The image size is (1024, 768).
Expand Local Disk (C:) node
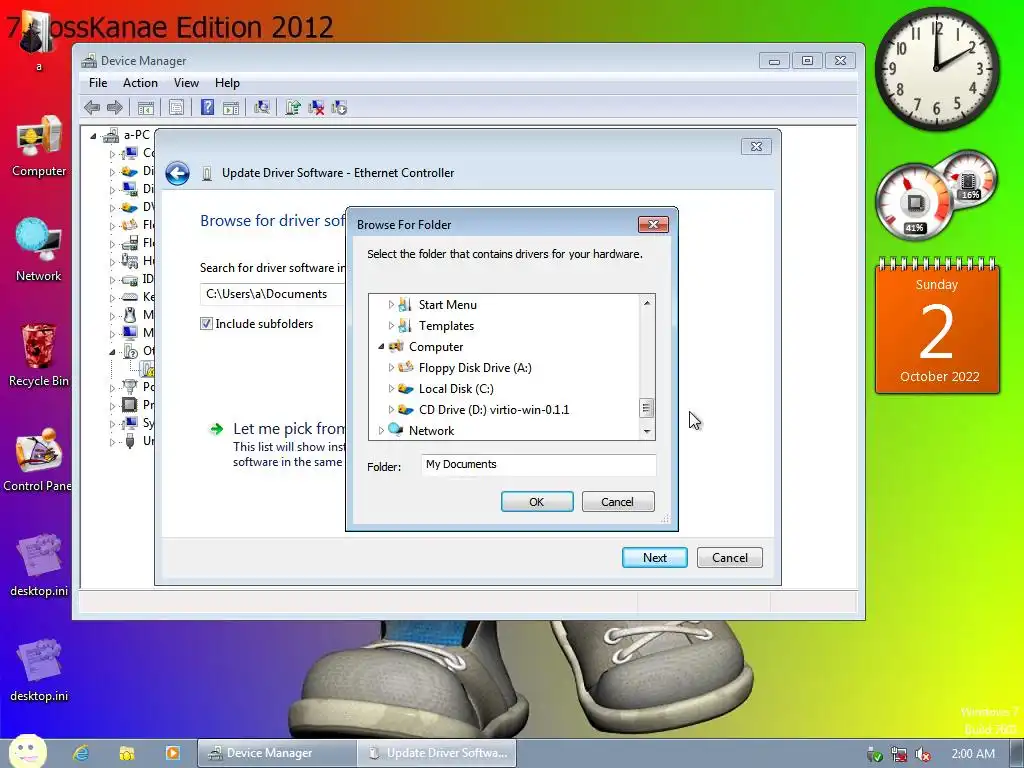391,389
